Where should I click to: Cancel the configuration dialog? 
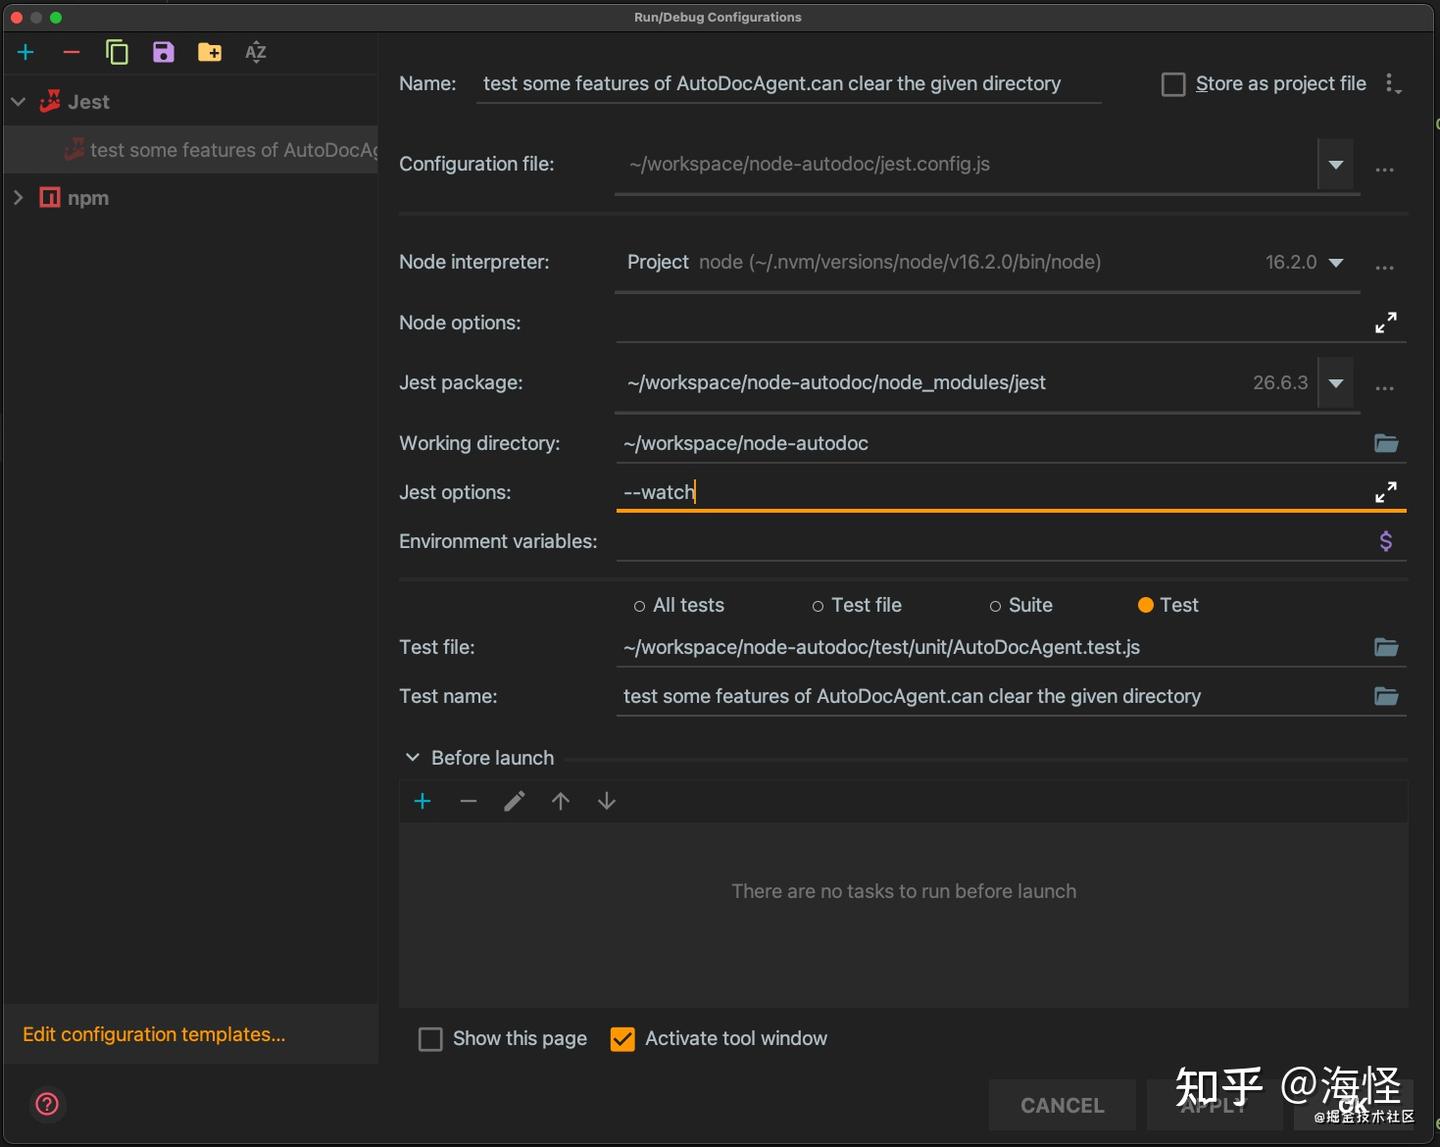point(1061,1105)
